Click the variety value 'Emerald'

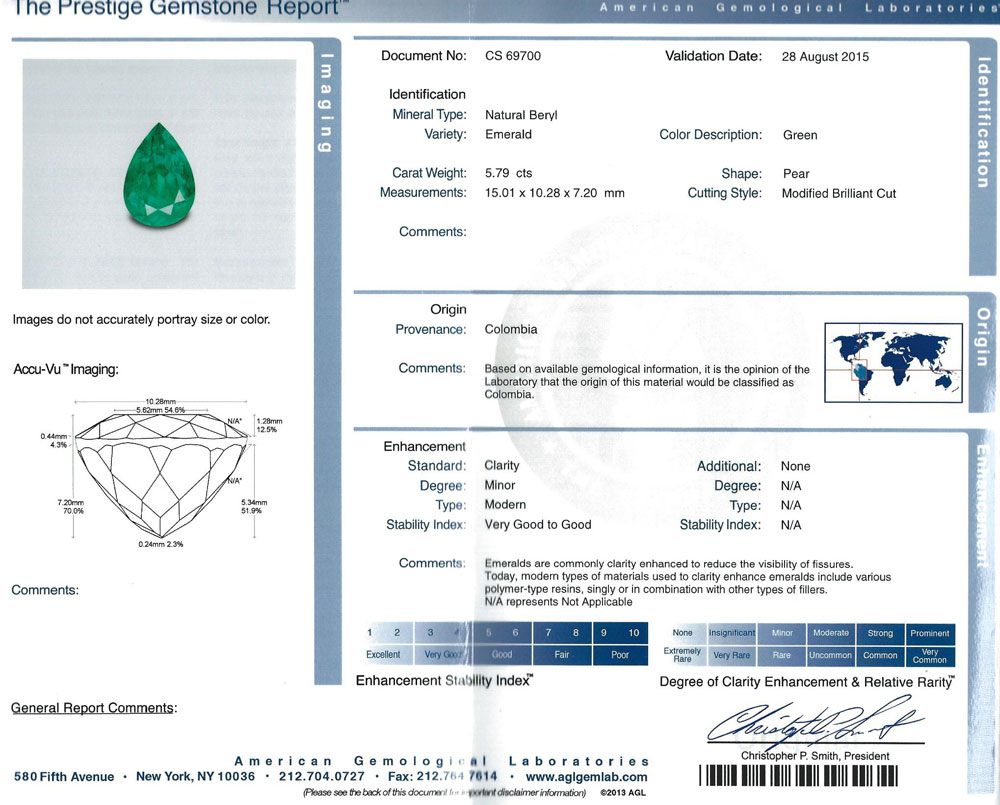(508, 135)
